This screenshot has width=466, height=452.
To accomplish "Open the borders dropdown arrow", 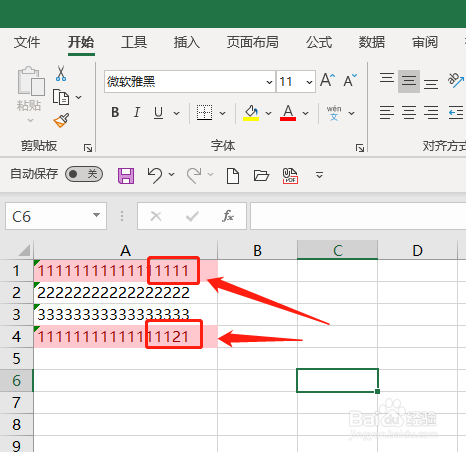I will [x=222, y=113].
